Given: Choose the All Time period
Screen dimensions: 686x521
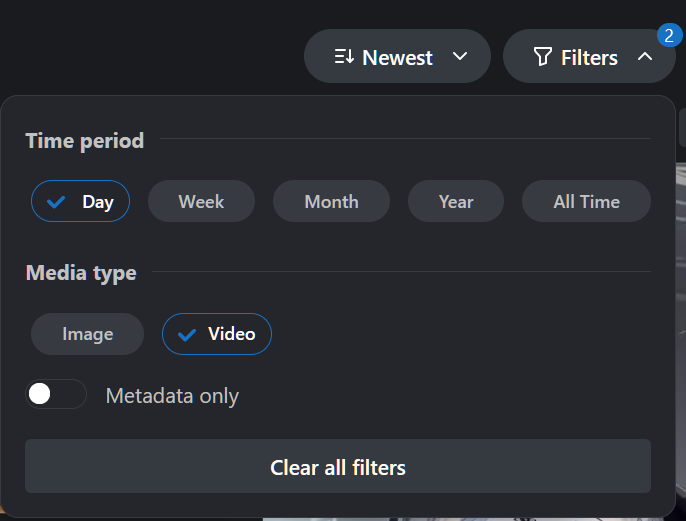Looking at the screenshot, I should coord(586,201).
